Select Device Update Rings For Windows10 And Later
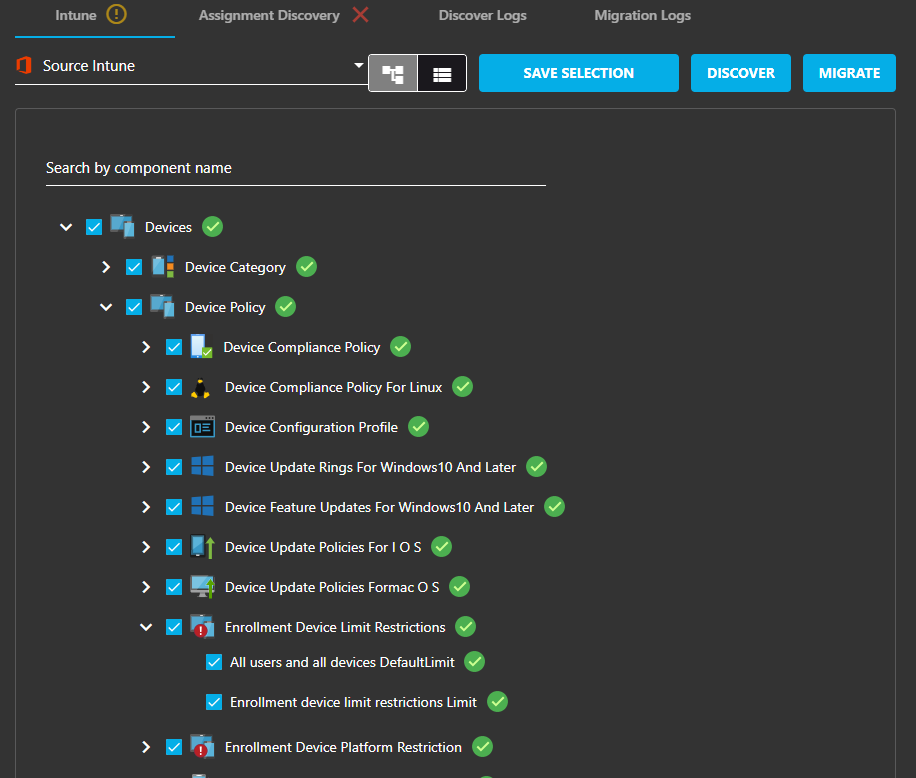 pyautogui.click(x=370, y=467)
